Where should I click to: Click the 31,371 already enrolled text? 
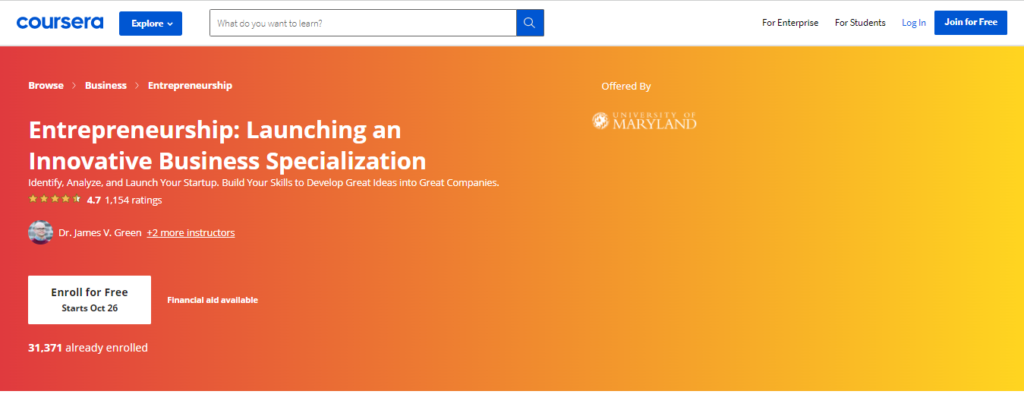[x=88, y=348]
